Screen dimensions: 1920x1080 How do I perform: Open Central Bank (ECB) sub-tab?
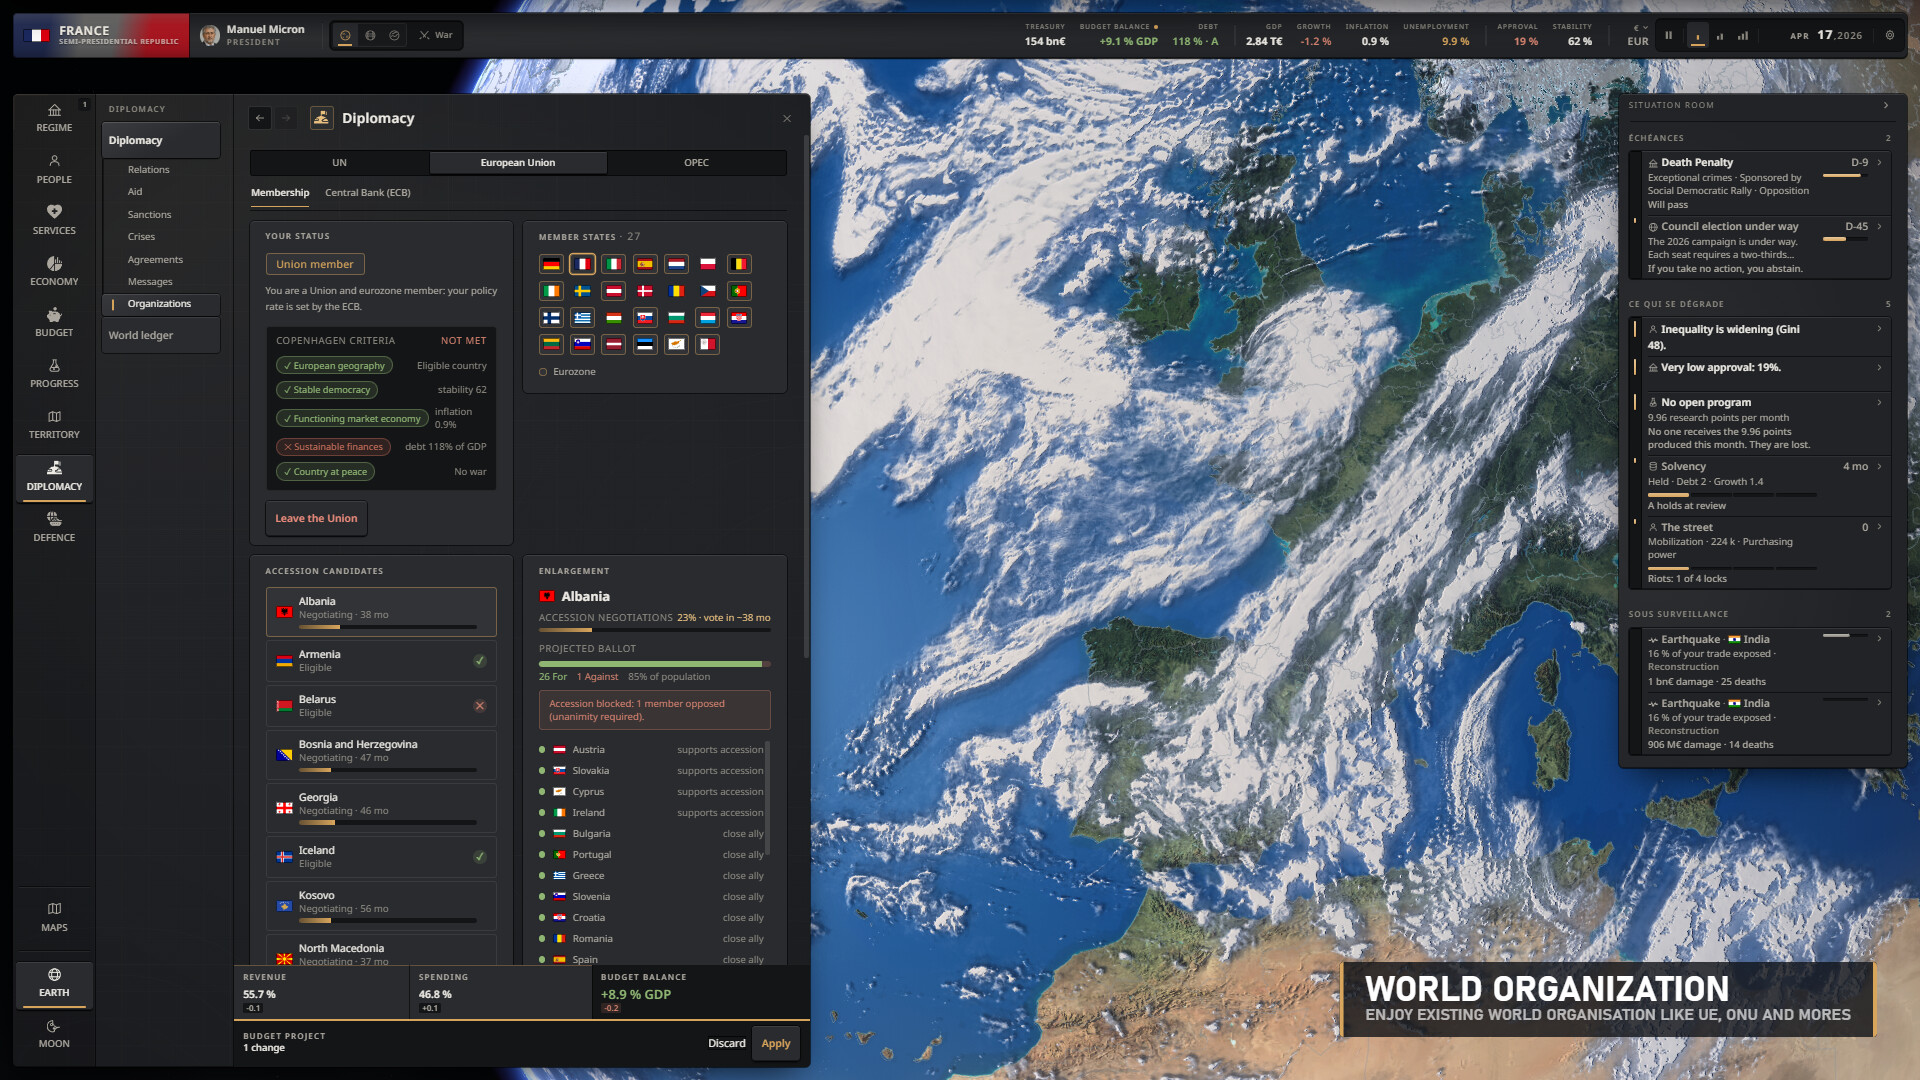point(368,193)
